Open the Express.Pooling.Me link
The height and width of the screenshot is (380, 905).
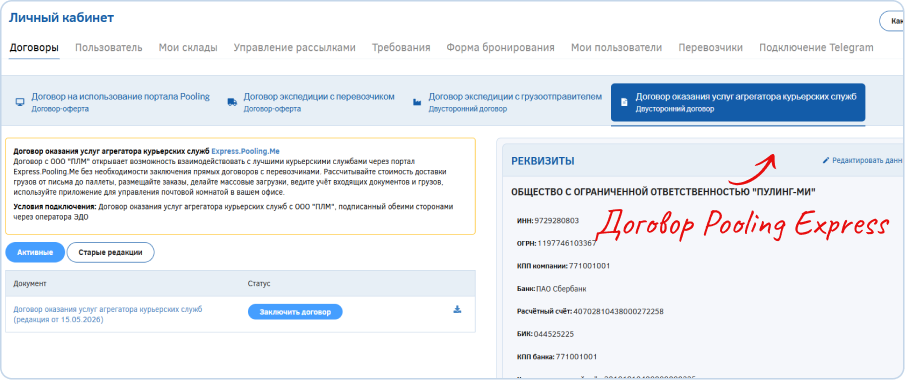click(245, 151)
